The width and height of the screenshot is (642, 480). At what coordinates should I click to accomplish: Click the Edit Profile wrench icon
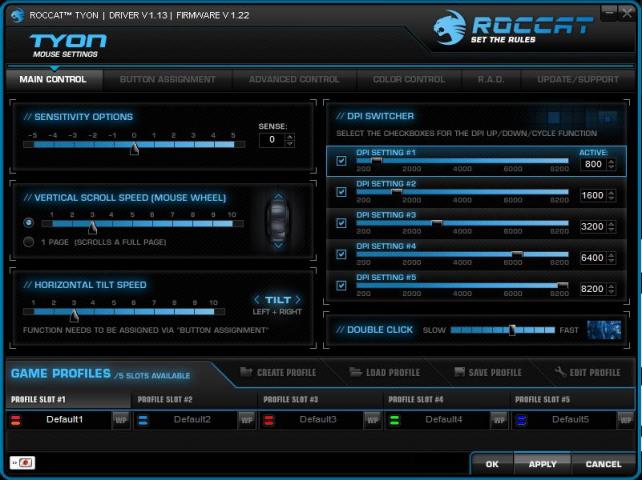pos(560,372)
